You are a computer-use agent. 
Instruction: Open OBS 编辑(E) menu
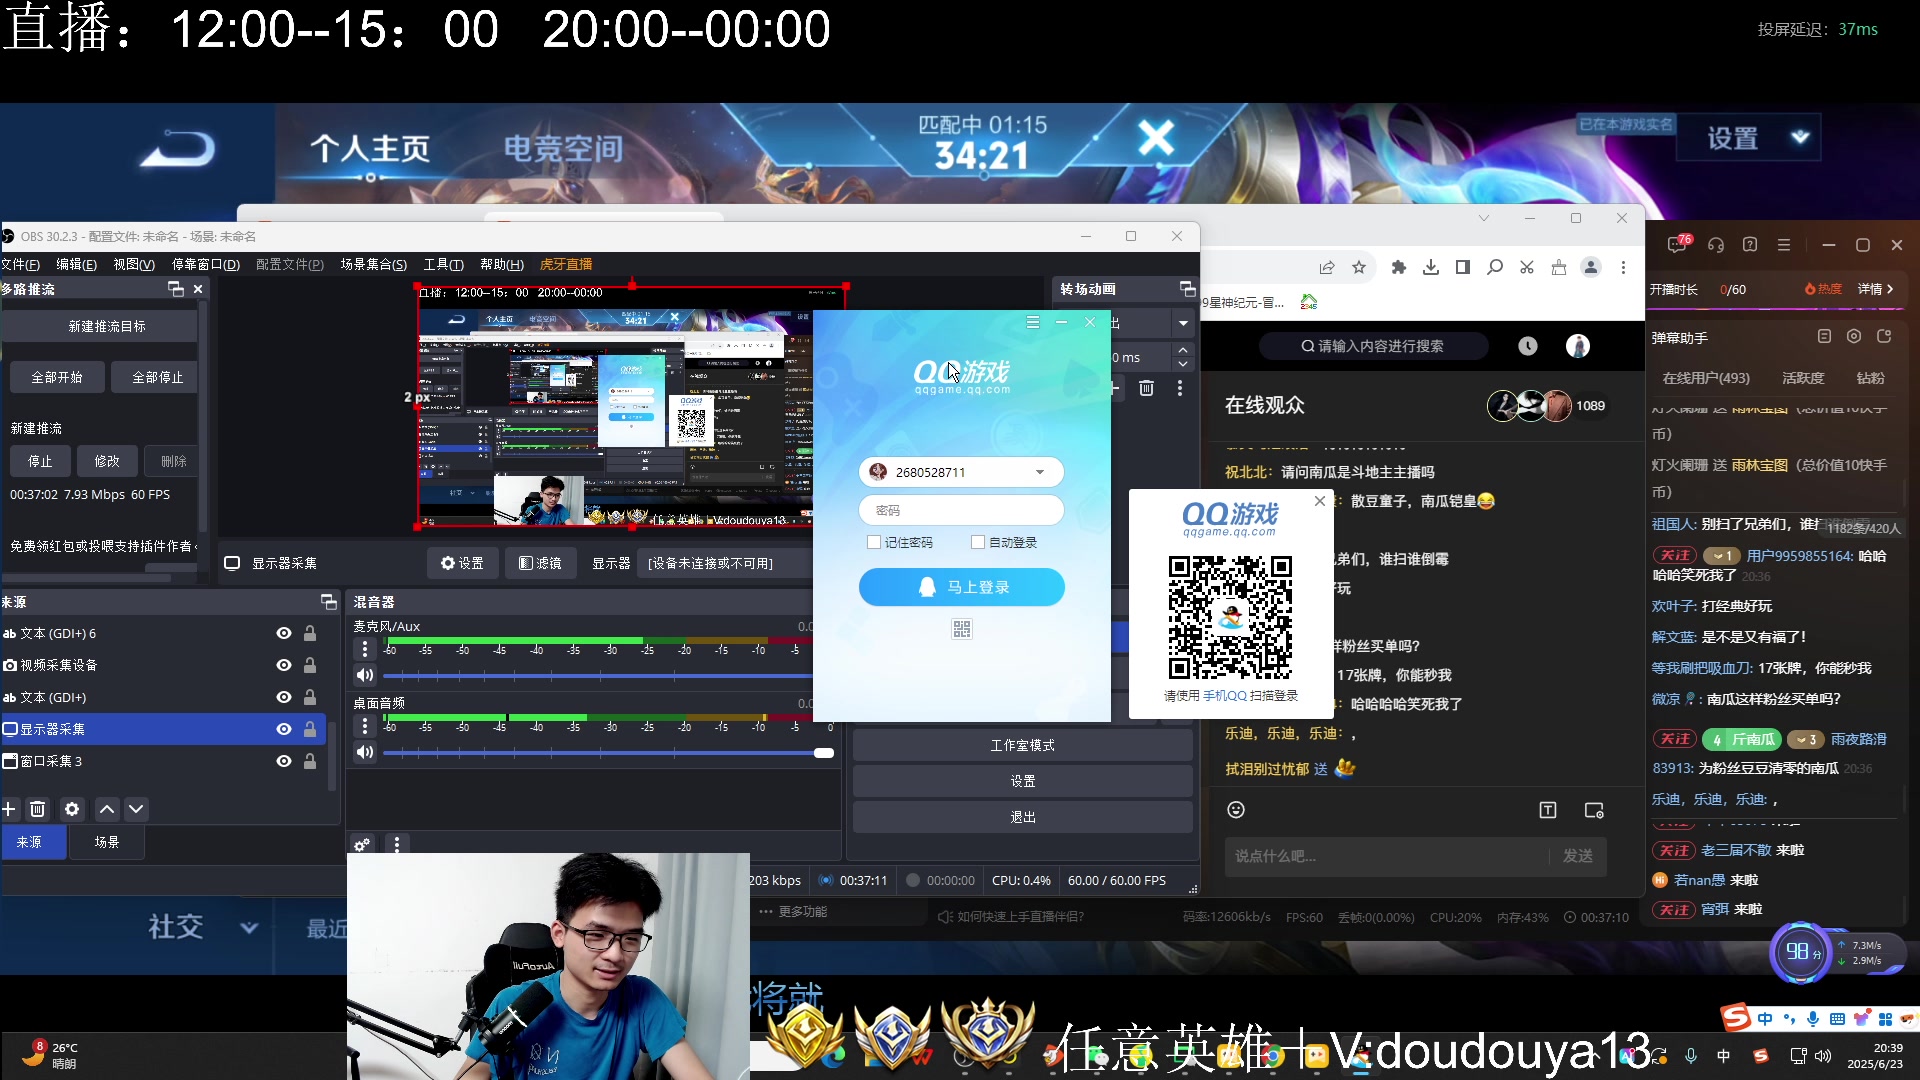(x=76, y=264)
